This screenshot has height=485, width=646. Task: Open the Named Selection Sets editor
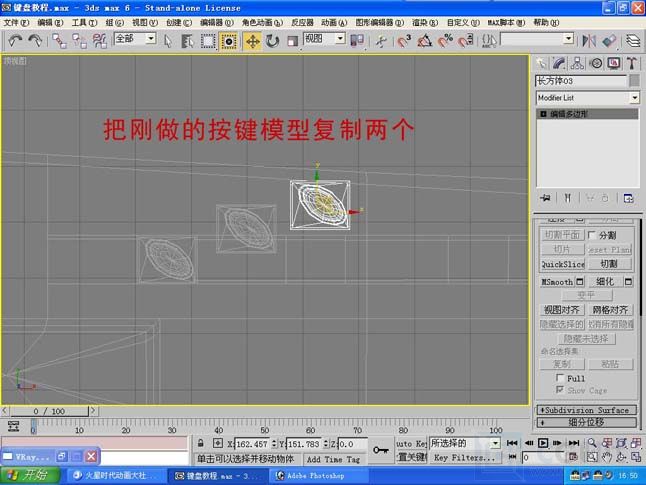tap(489, 41)
